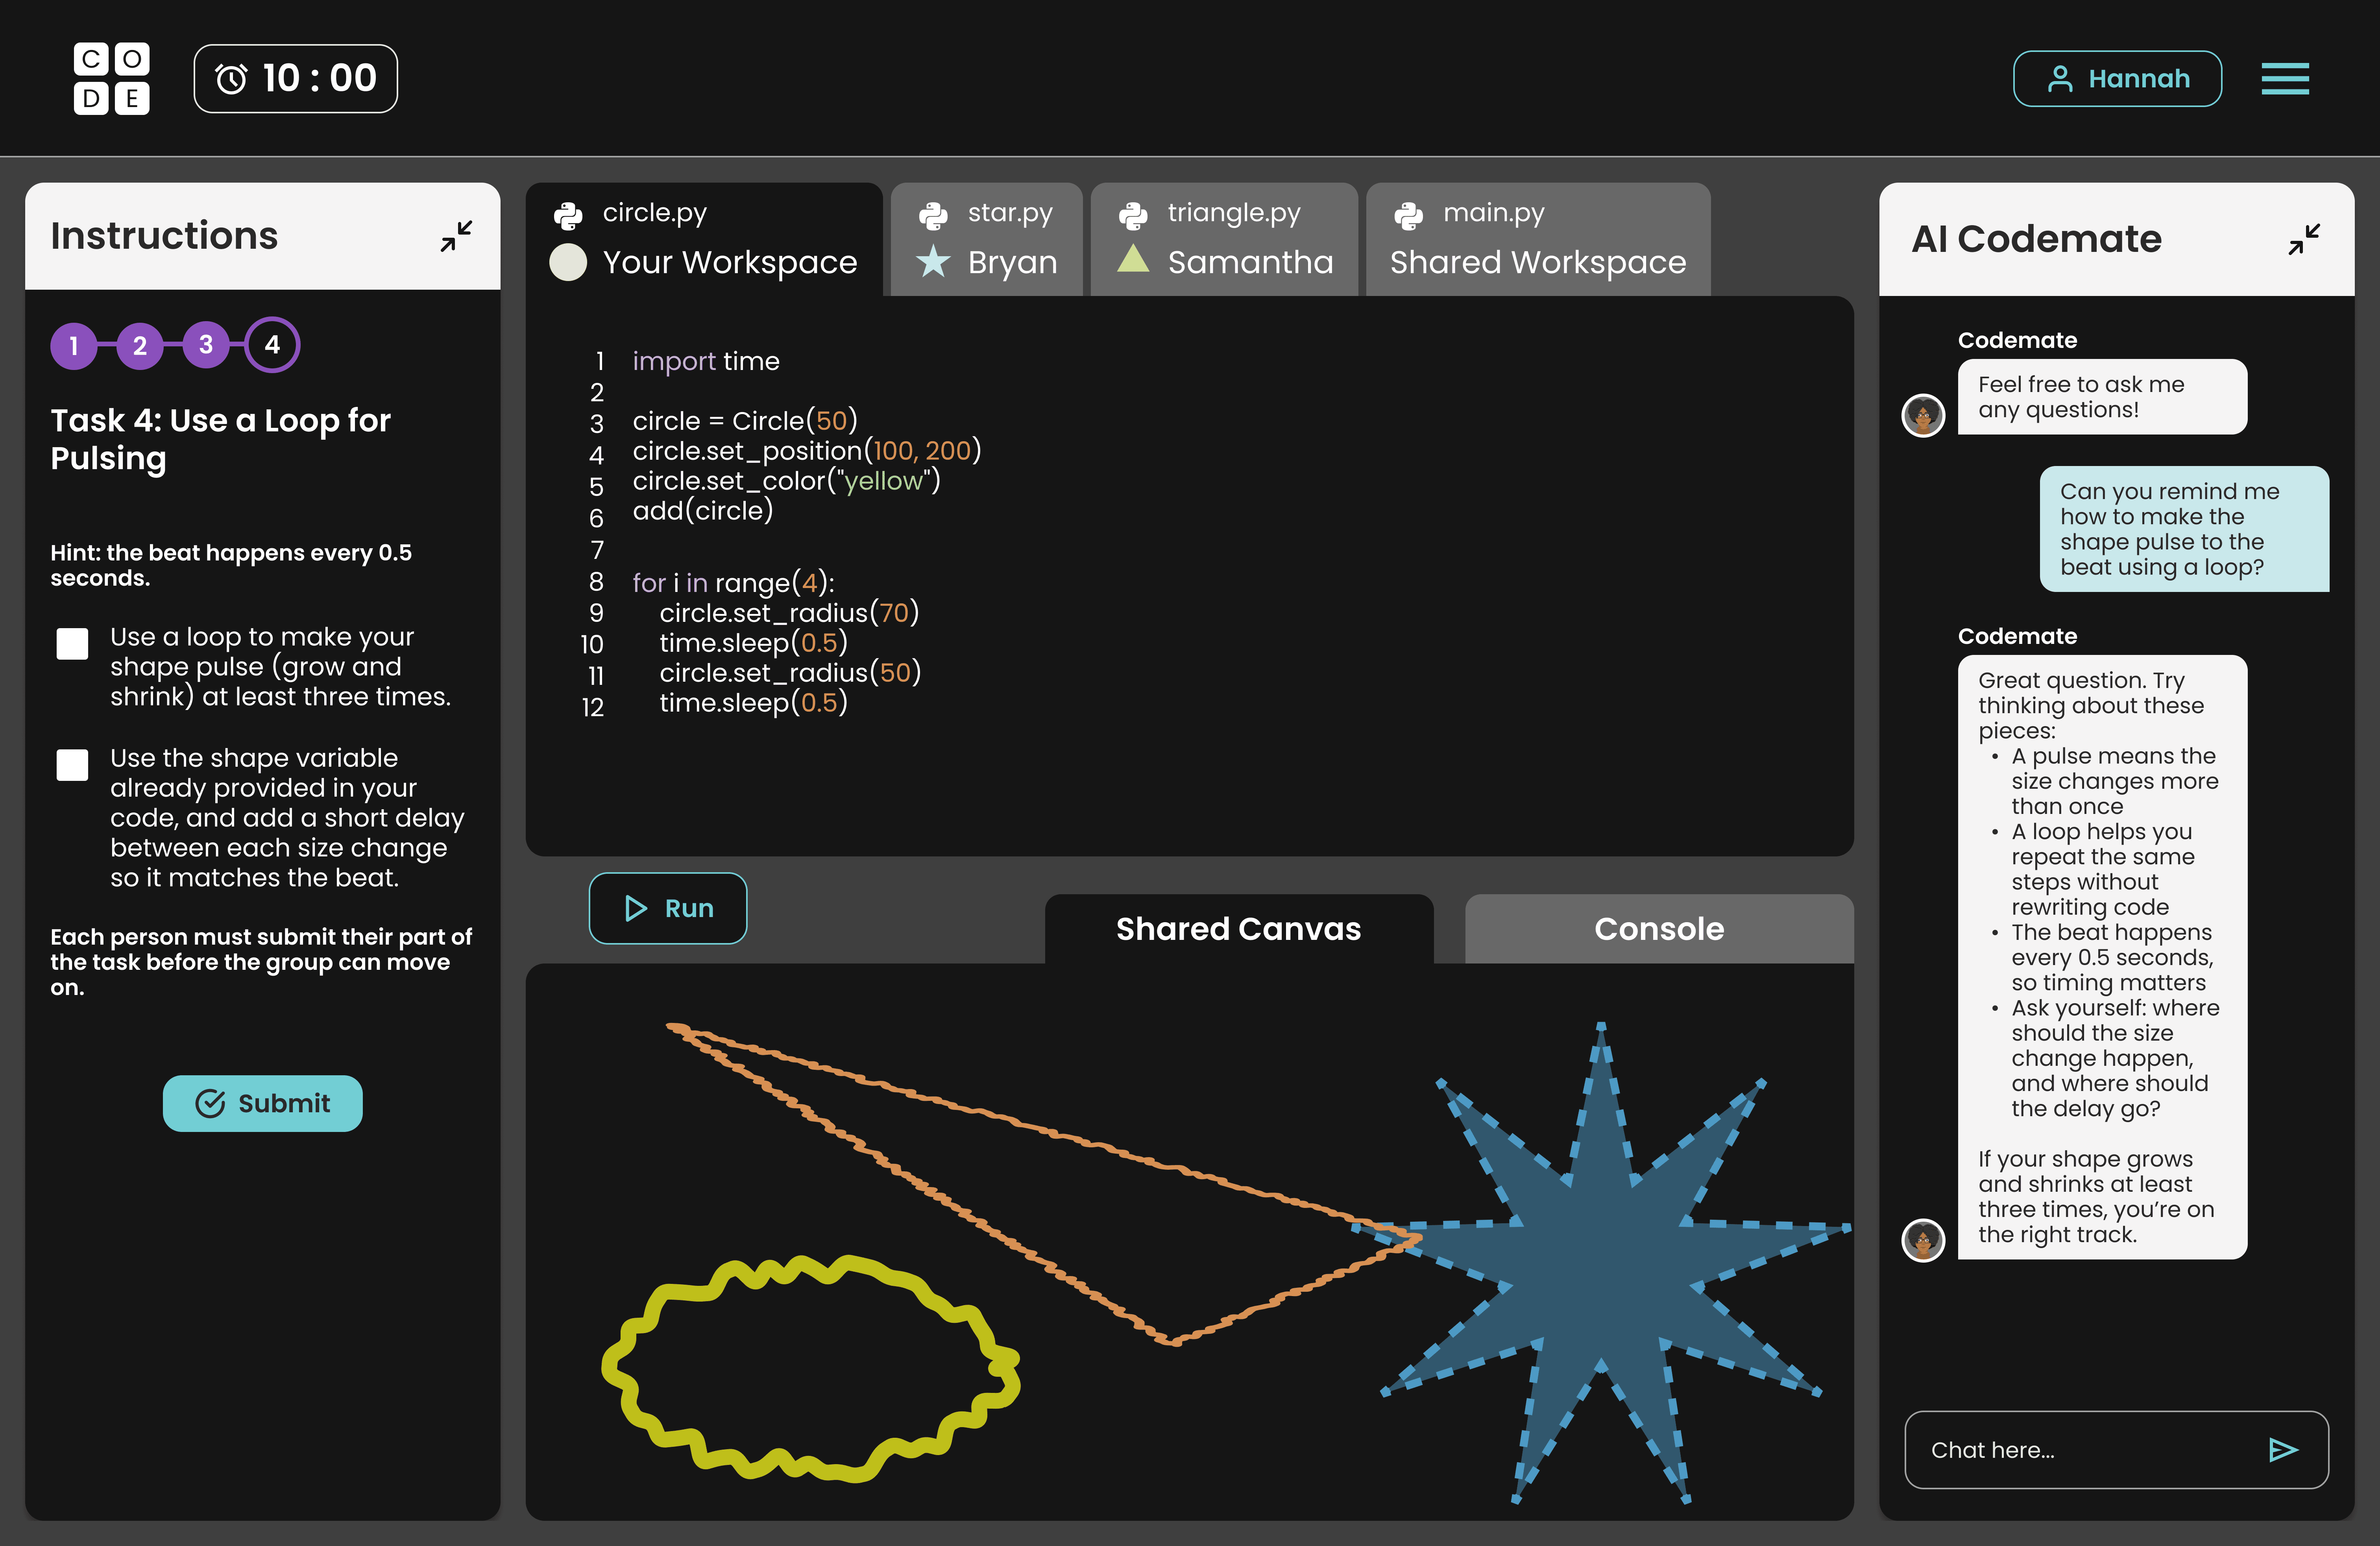Check the loop pulse requirement checkbox
Viewport: 2380px width, 1546px height.
click(72, 644)
